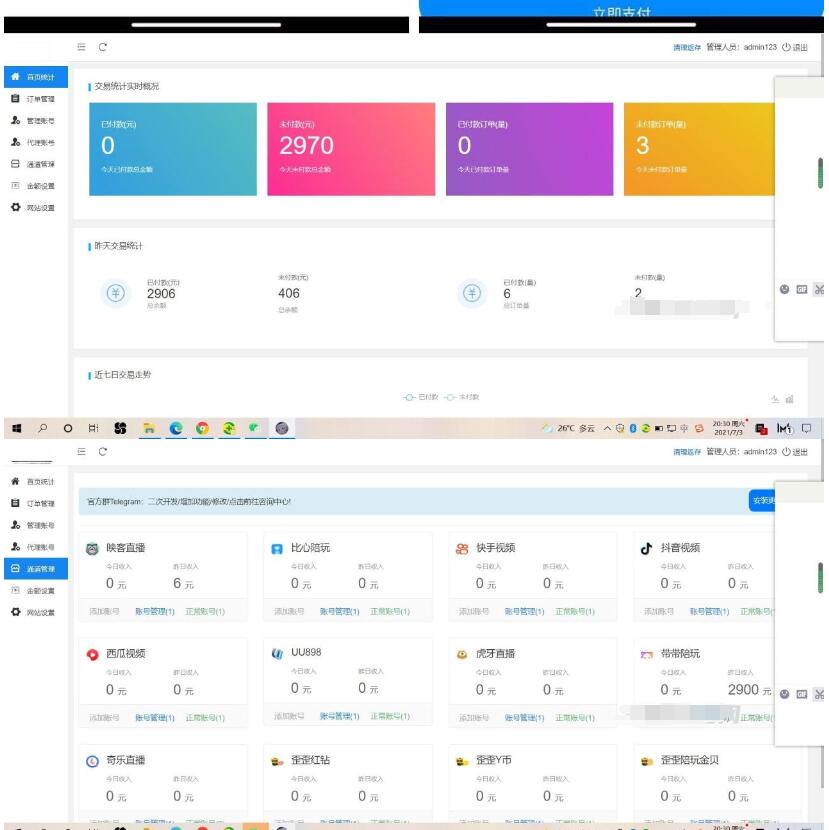Click 退出 logout link in top header
Screen dimensions: 829x830
tap(795, 47)
